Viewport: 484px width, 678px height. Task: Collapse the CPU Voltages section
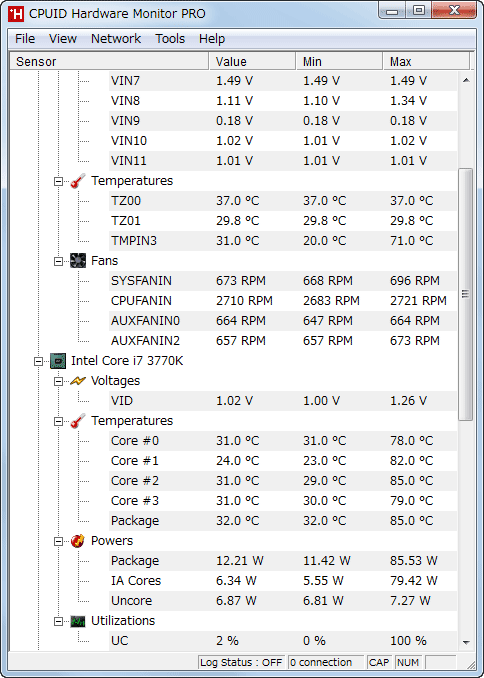tap(58, 381)
